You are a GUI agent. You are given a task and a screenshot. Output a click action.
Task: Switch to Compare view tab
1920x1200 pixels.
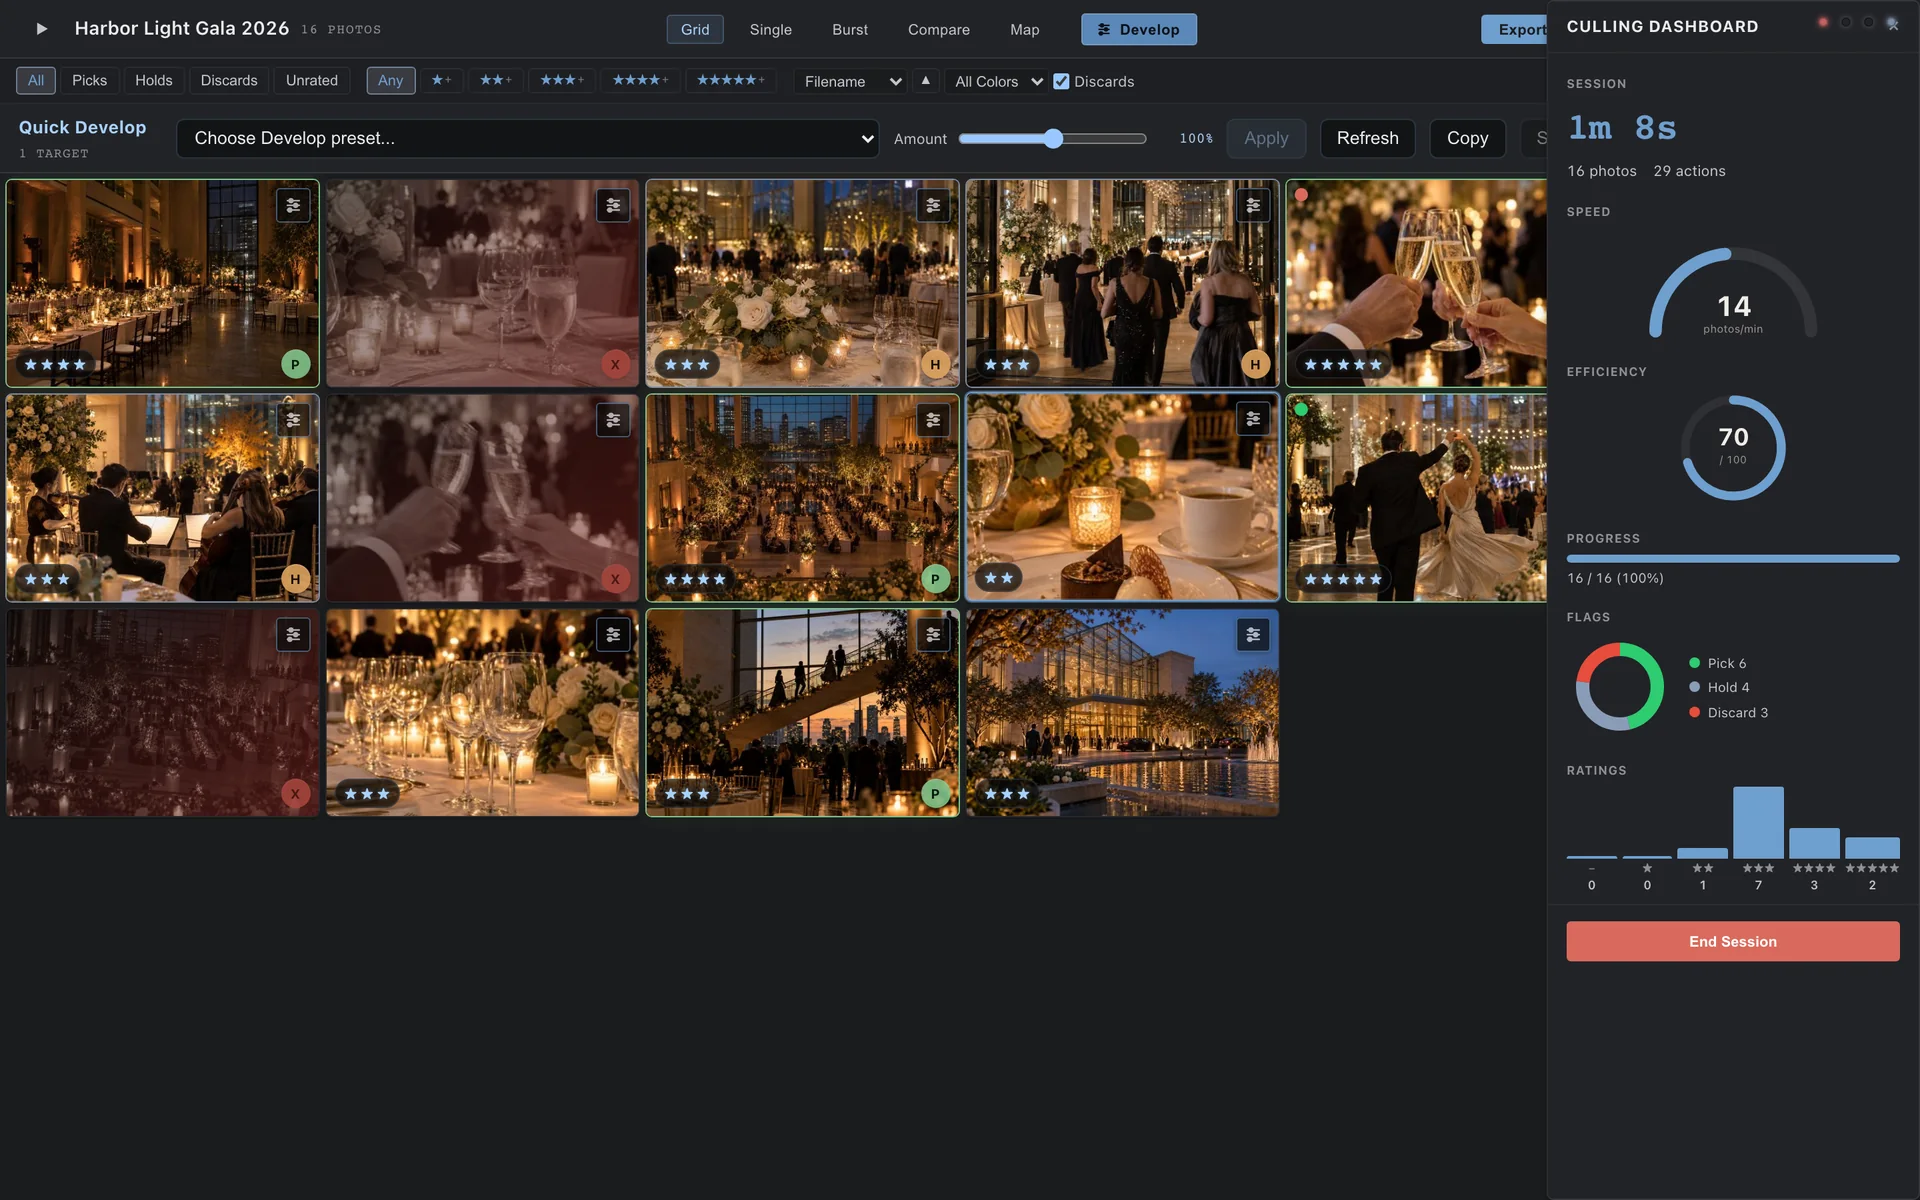click(x=939, y=29)
